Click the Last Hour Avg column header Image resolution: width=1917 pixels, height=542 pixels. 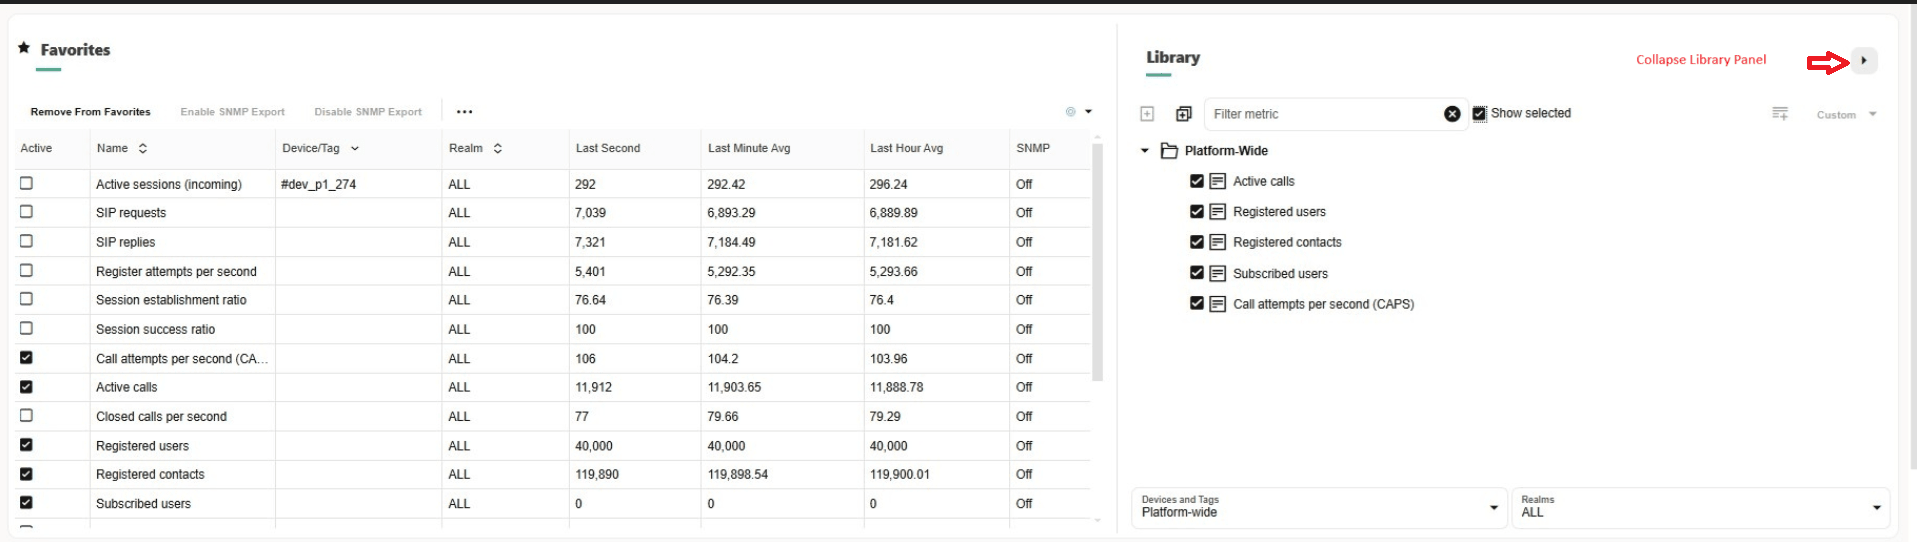click(906, 148)
